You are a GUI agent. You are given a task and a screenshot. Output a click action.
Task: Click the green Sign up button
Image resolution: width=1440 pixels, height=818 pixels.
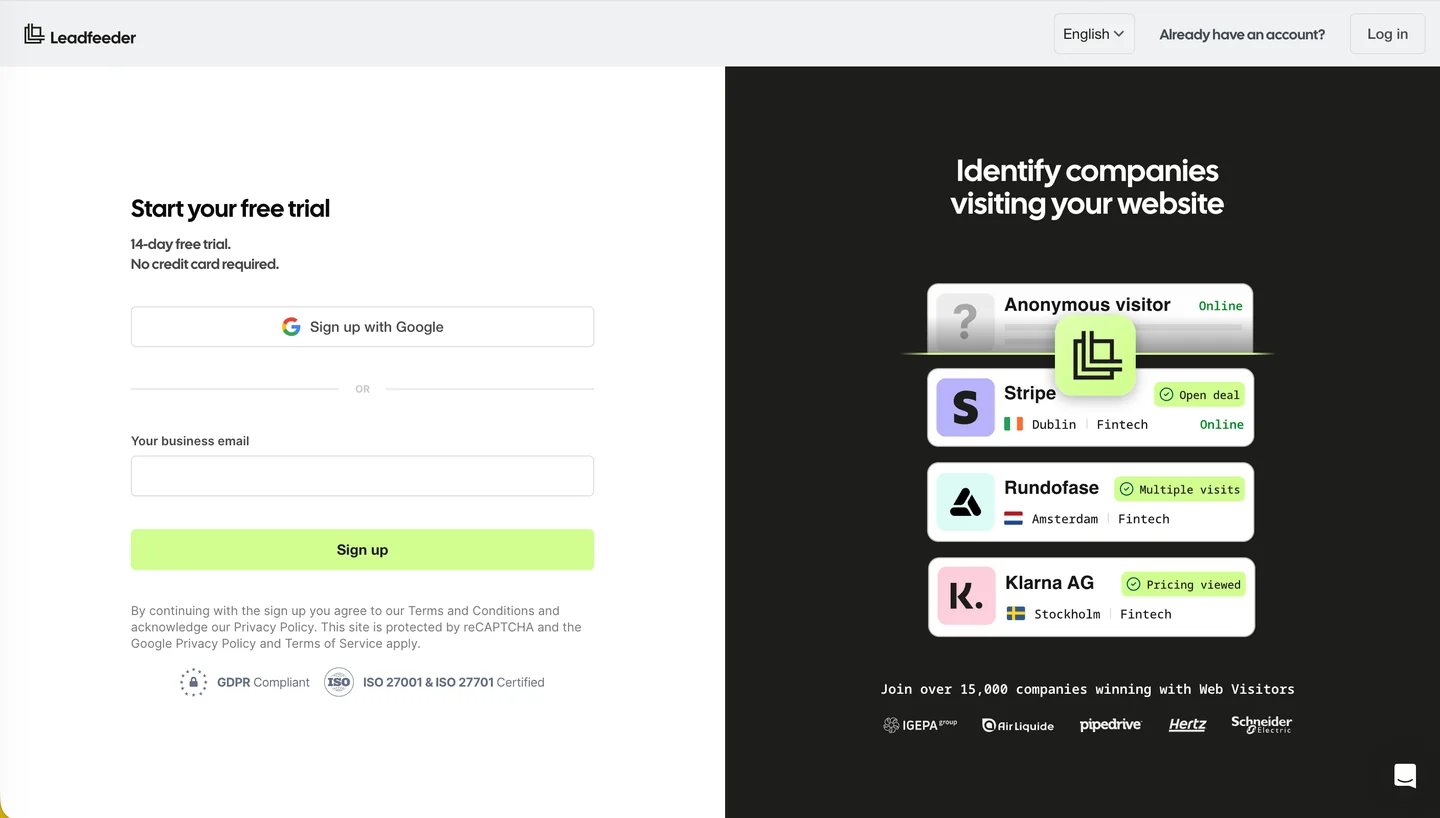click(362, 550)
